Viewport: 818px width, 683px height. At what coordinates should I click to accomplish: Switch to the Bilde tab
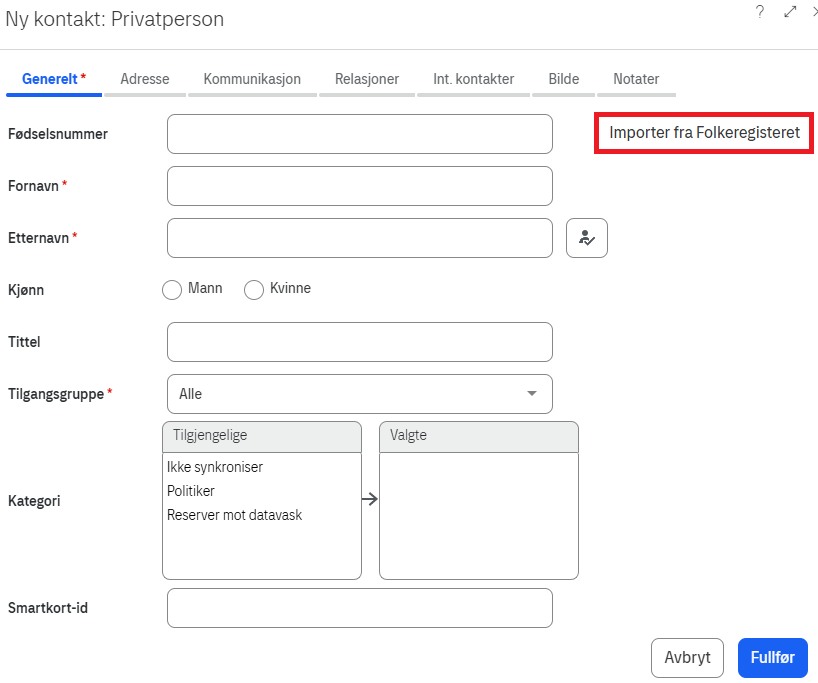[564, 79]
